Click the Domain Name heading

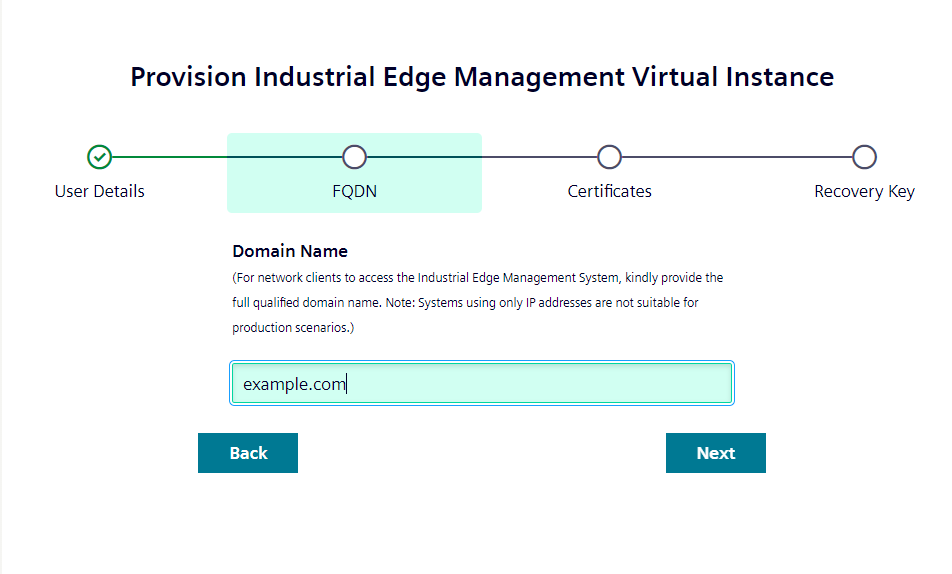[x=290, y=251]
